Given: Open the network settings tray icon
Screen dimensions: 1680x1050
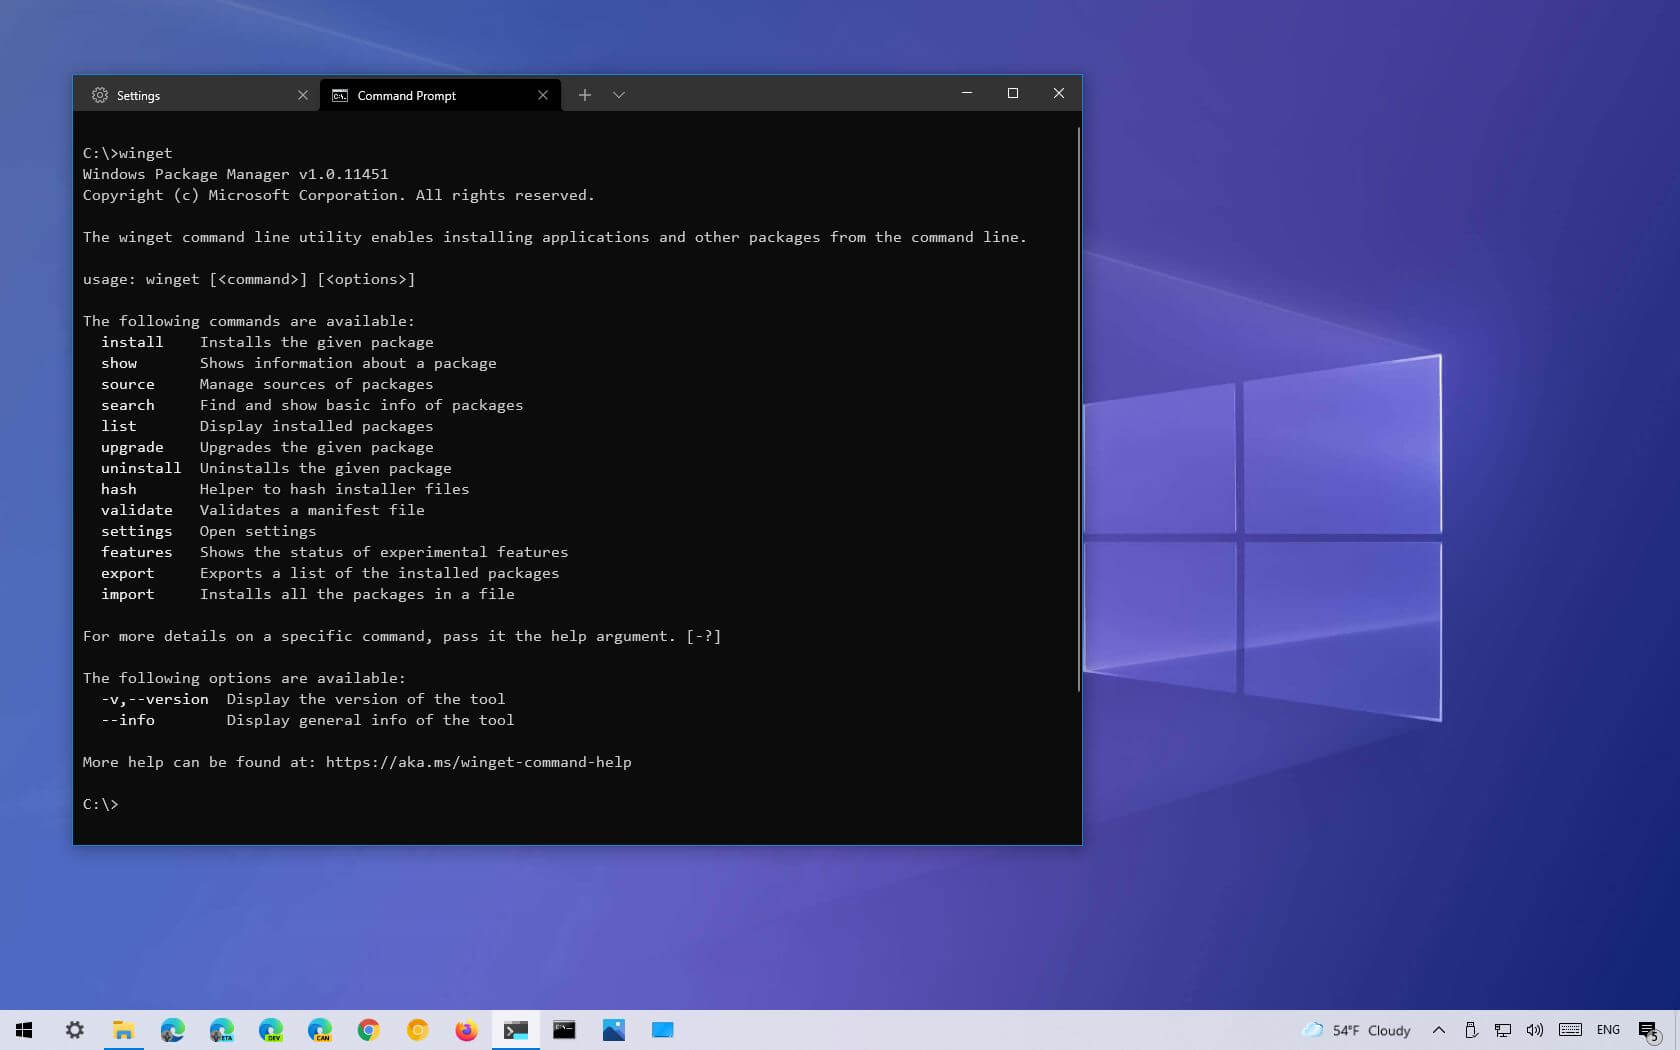Looking at the screenshot, I should (x=1503, y=1030).
